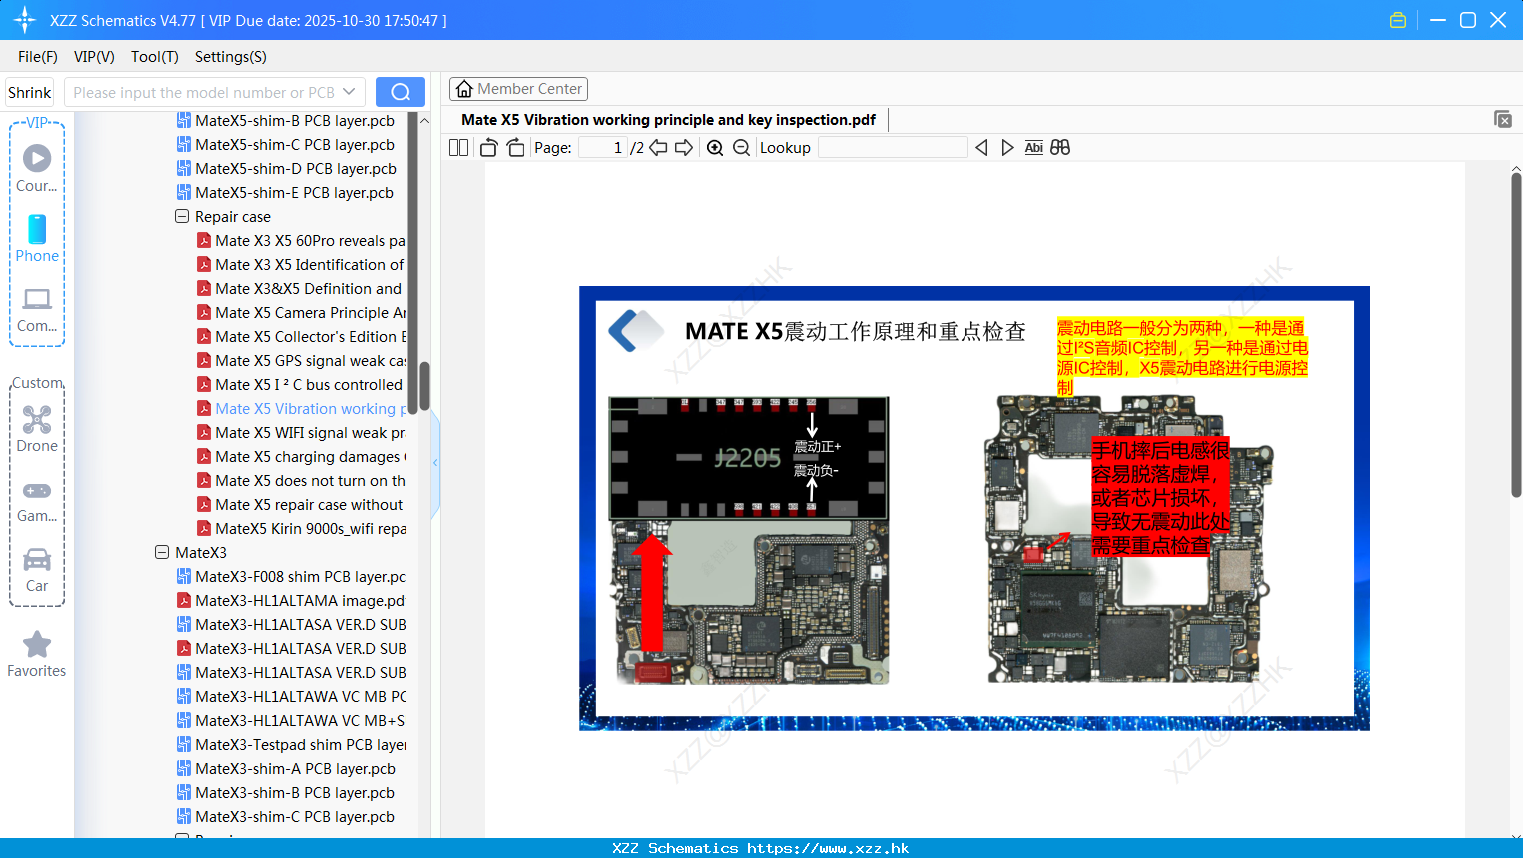This screenshot has width=1523, height=858.
Task: Open the Tool(T) menu
Action: [x=155, y=57]
